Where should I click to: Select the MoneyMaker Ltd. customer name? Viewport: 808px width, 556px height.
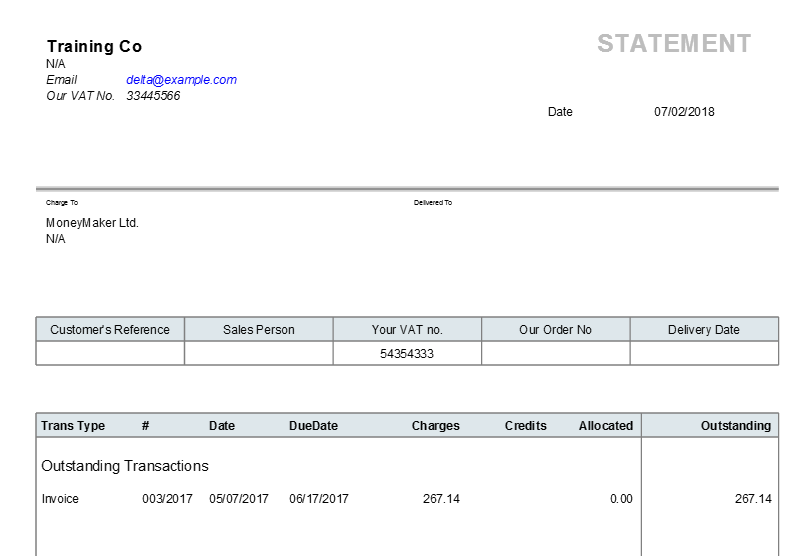coord(92,223)
